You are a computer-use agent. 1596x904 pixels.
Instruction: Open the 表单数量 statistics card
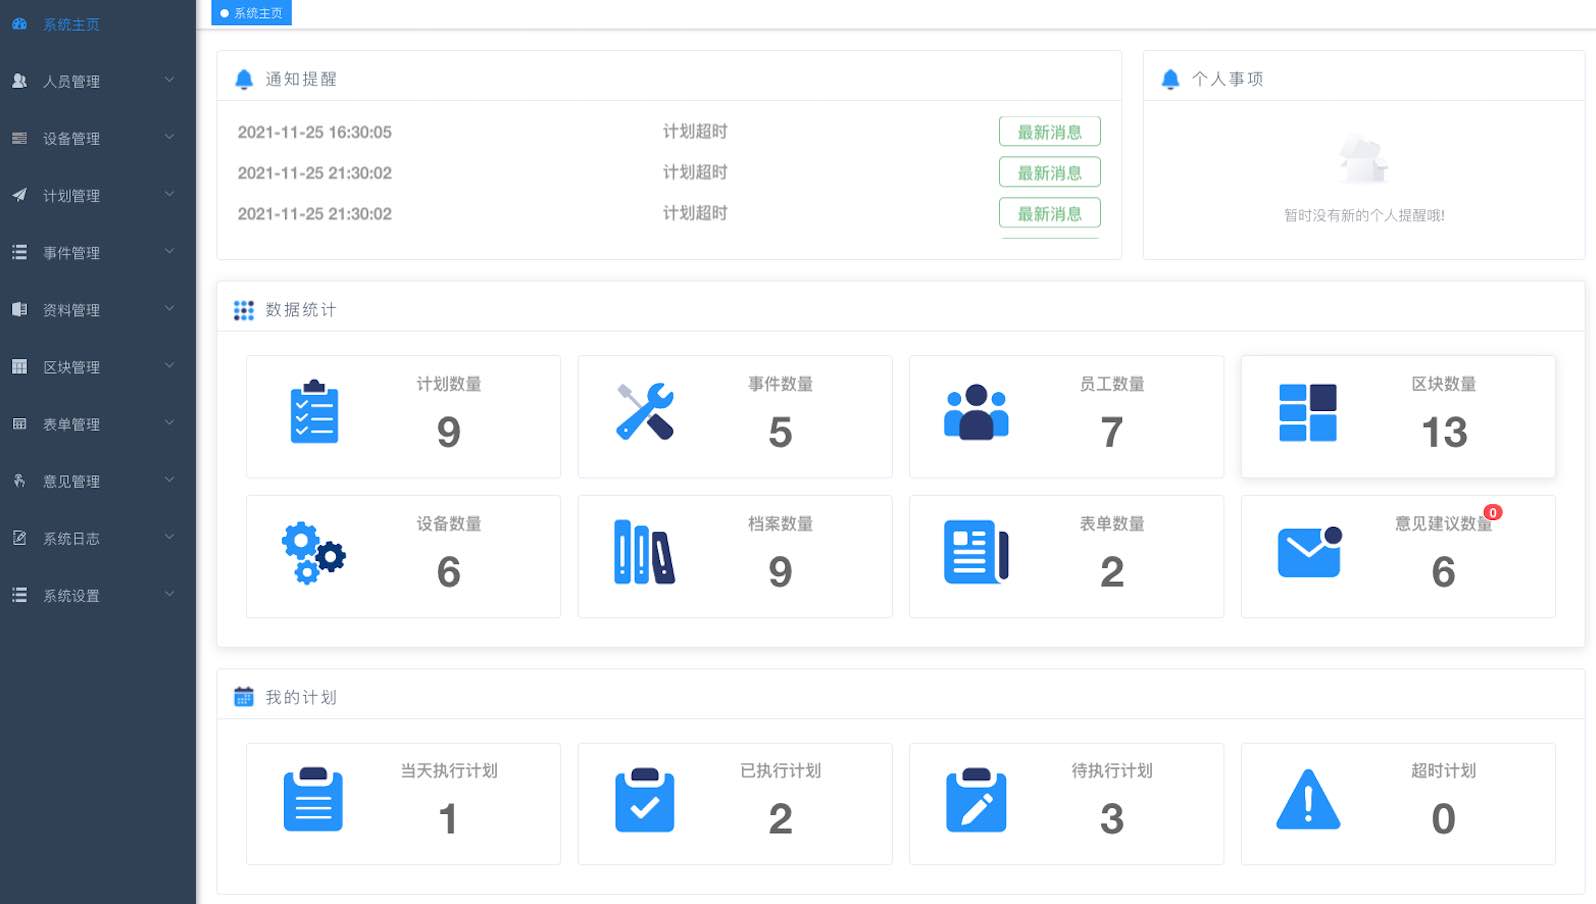pos(1066,556)
